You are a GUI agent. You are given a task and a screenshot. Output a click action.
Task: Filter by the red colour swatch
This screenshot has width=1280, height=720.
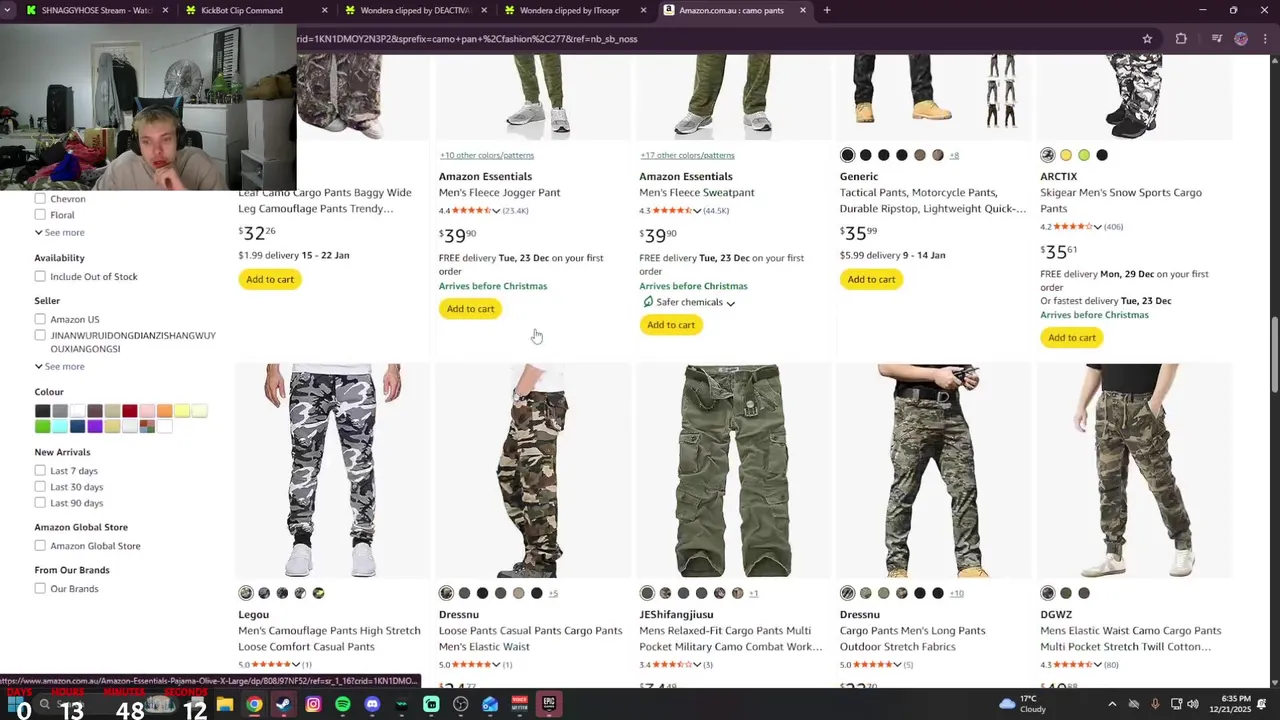[x=129, y=411]
